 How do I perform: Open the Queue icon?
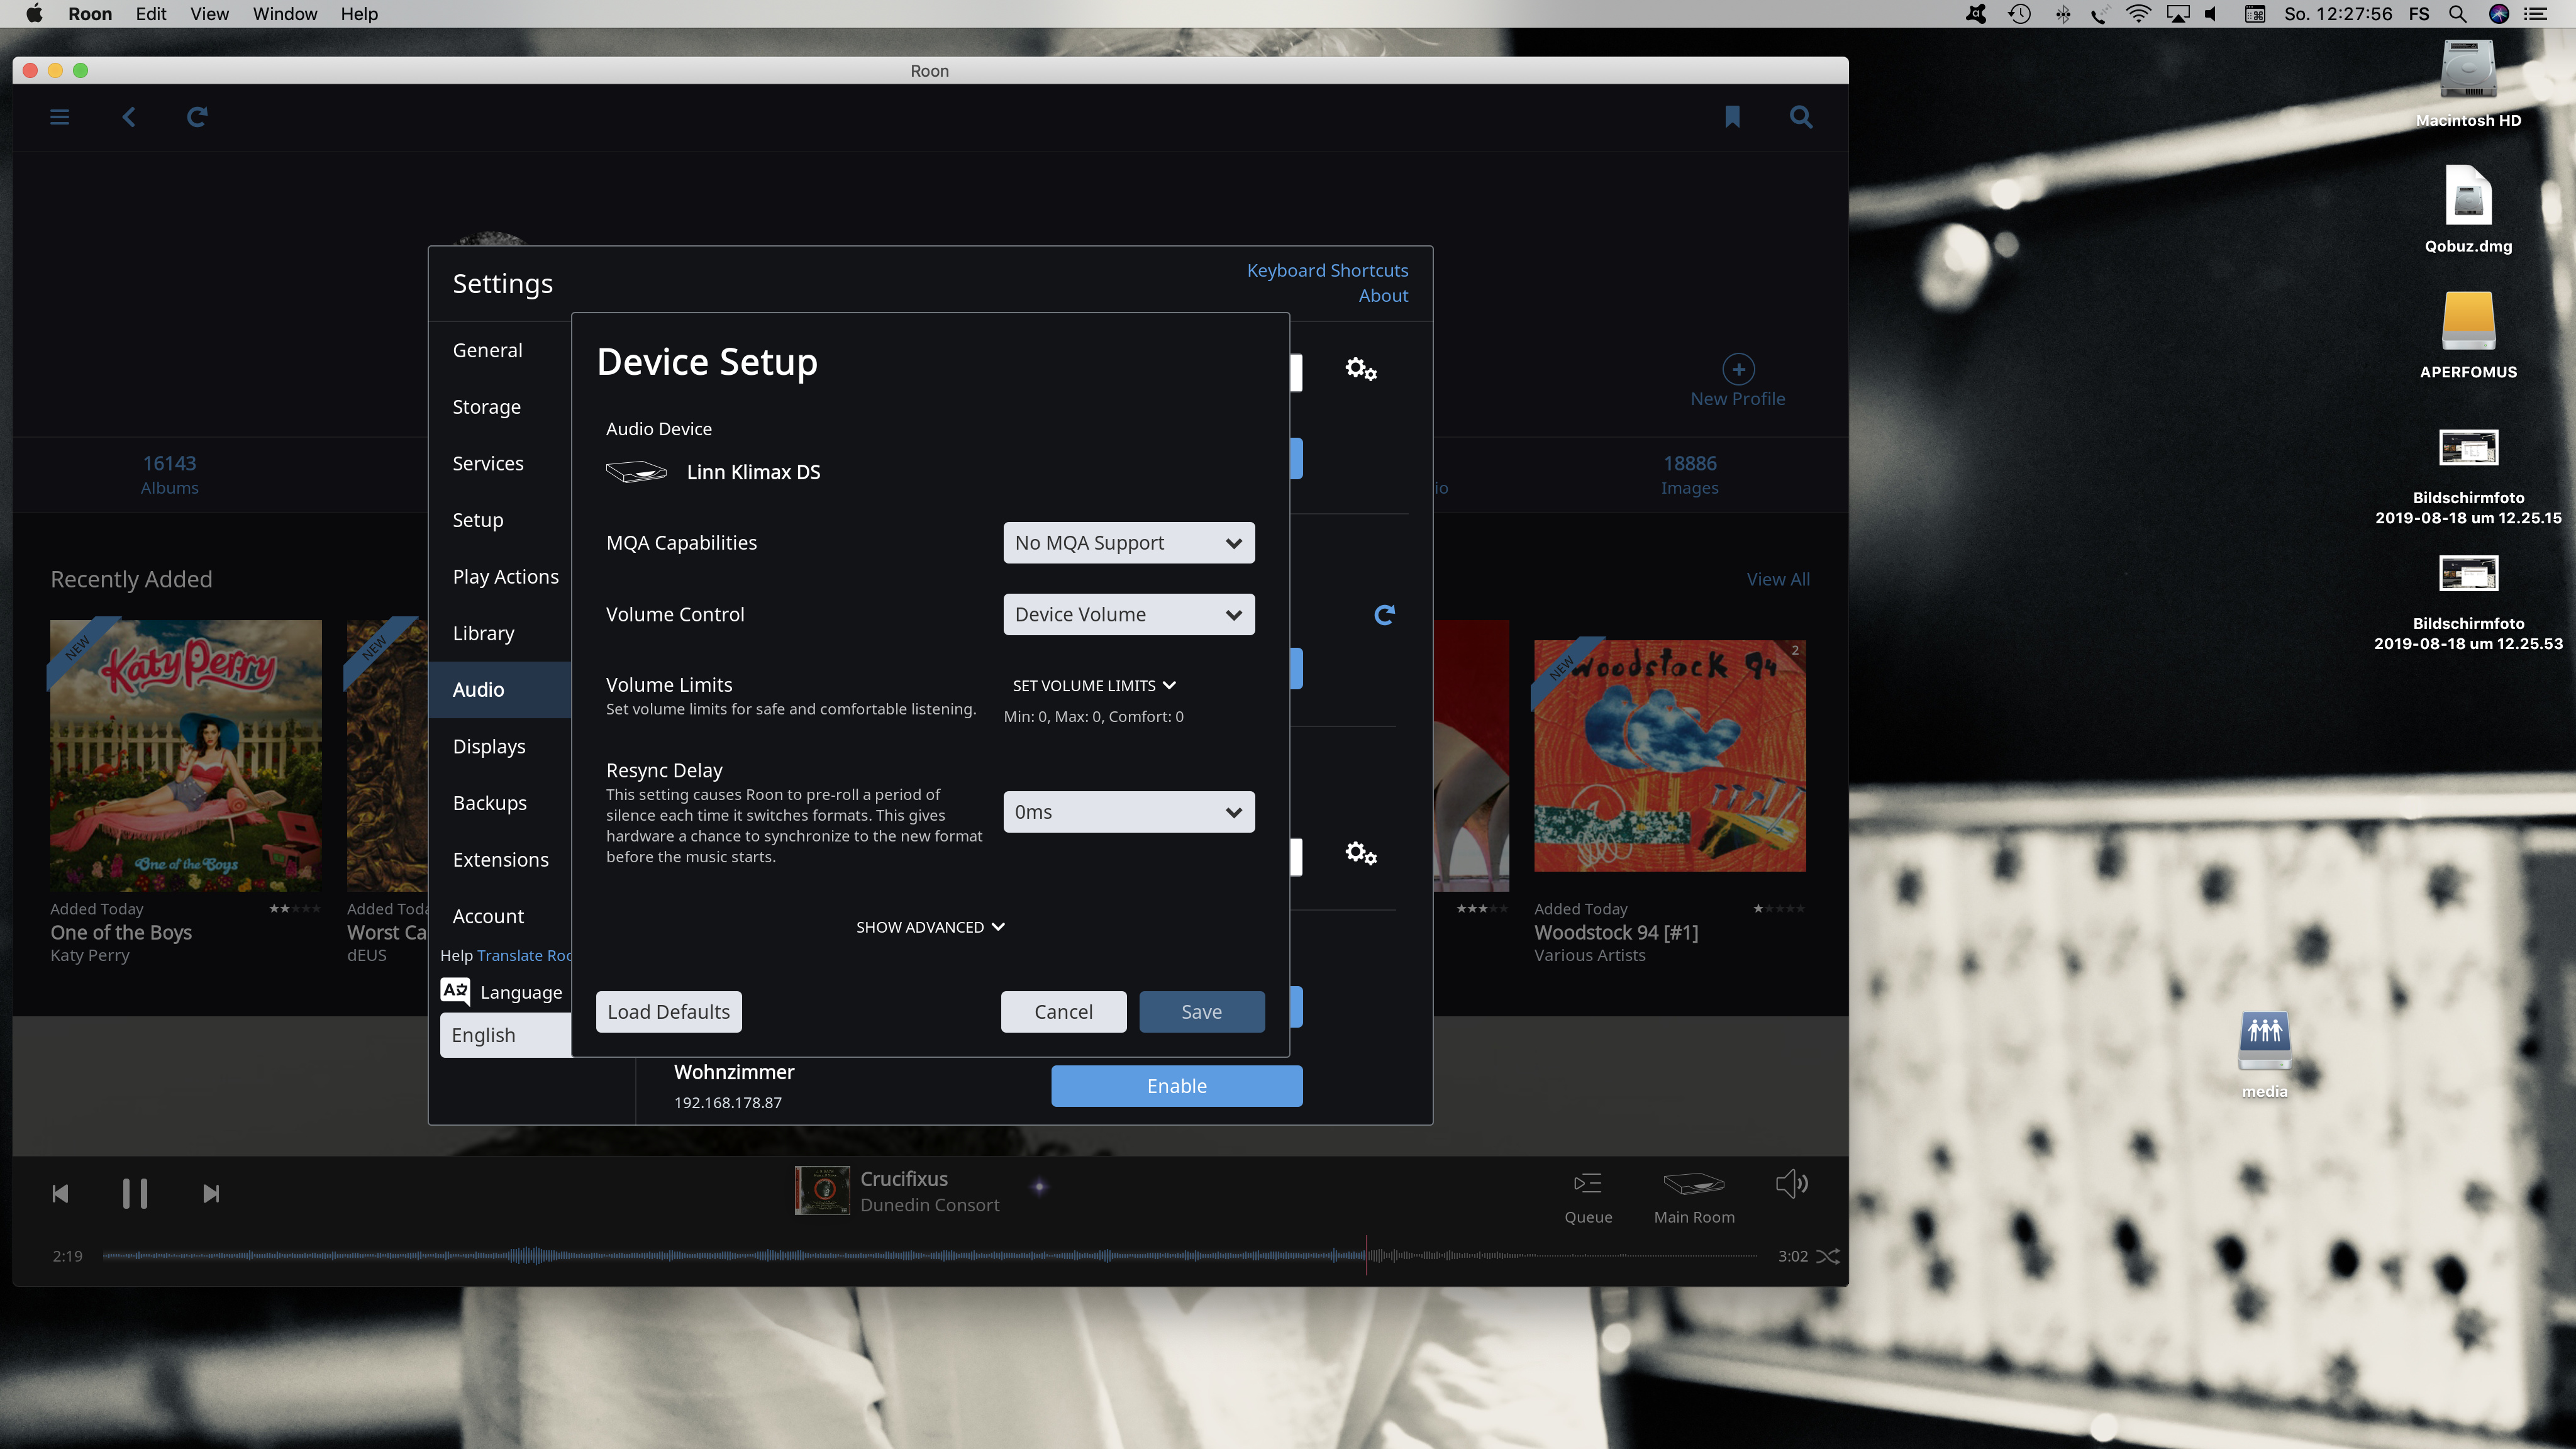pyautogui.click(x=1588, y=1184)
